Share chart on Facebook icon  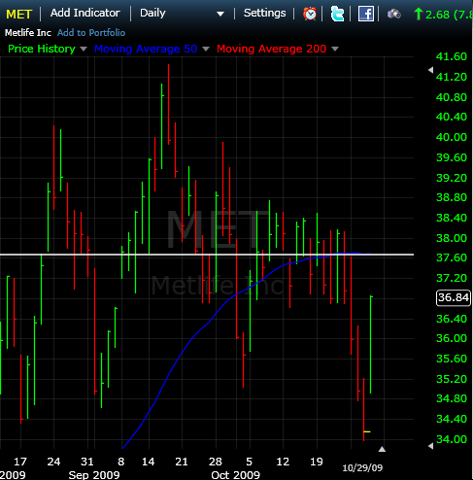click(x=366, y=14)
